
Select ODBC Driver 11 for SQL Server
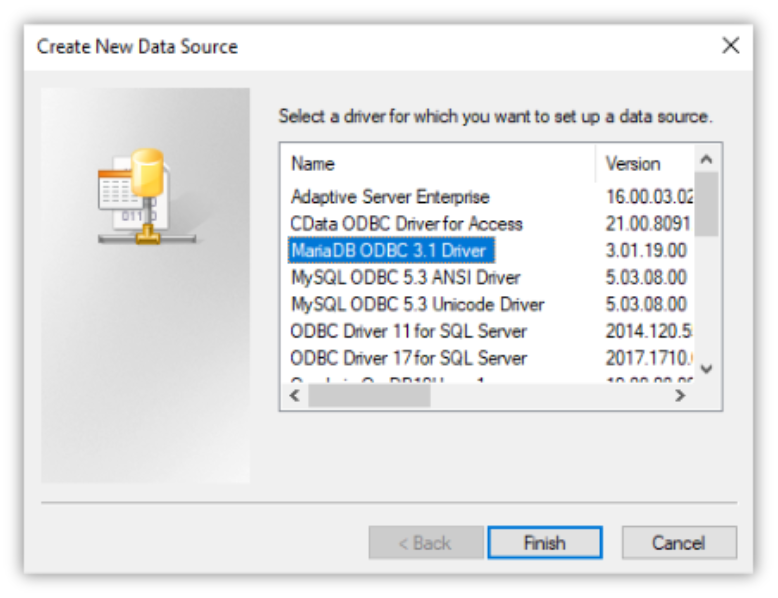click(x=408, y=331)
